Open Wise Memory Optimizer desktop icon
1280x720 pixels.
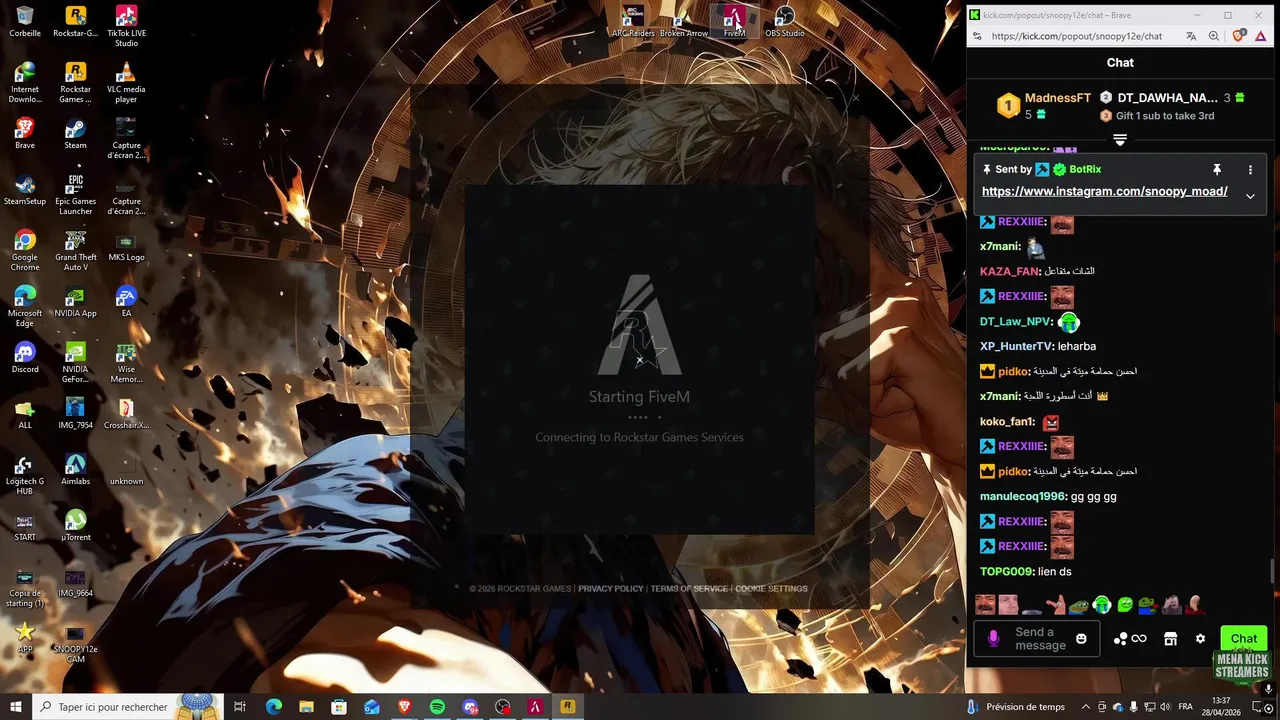[x=126, y=362]
